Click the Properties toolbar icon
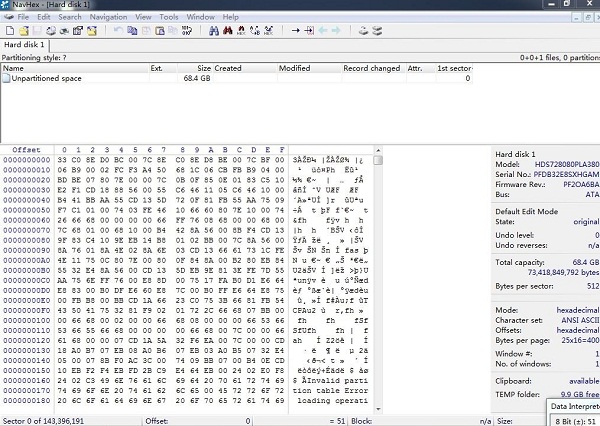The height and width of the screenshot is (426, 600). coord(78,31)
